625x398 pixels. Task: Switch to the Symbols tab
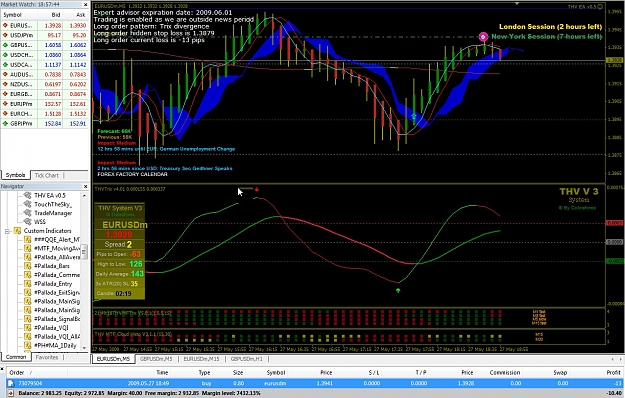16,175
